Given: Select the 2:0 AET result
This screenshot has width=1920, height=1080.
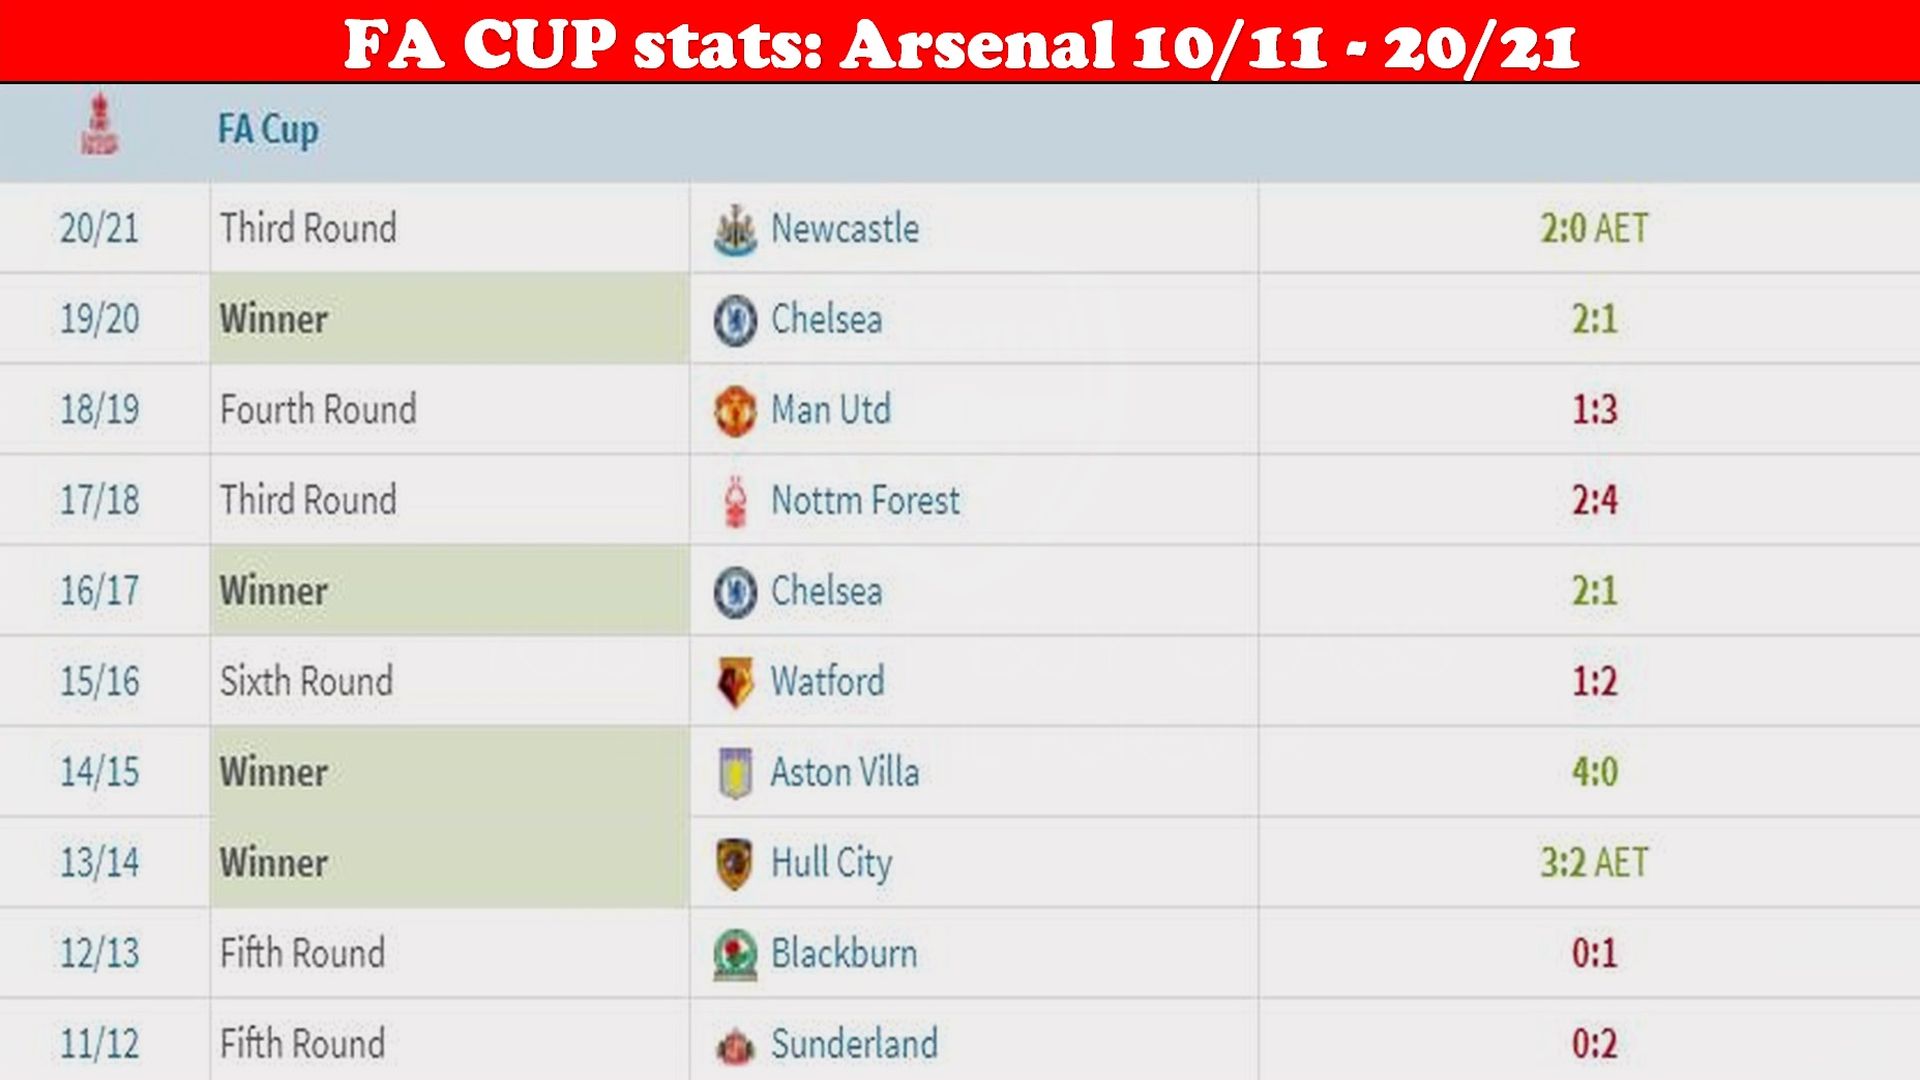Looking at the screenshot, I should [1594, 228].
